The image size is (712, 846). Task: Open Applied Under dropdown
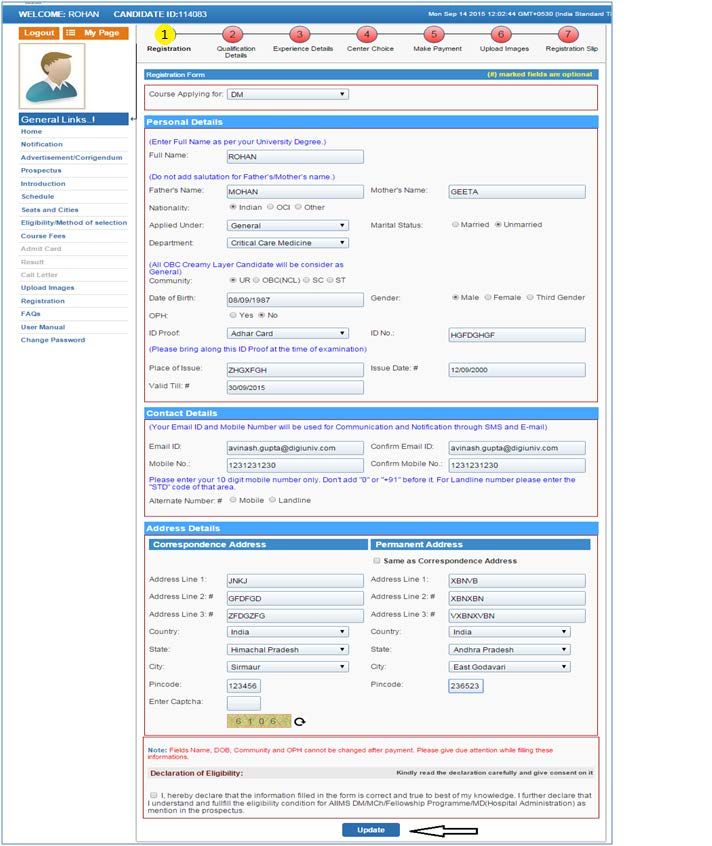[287, 226]
